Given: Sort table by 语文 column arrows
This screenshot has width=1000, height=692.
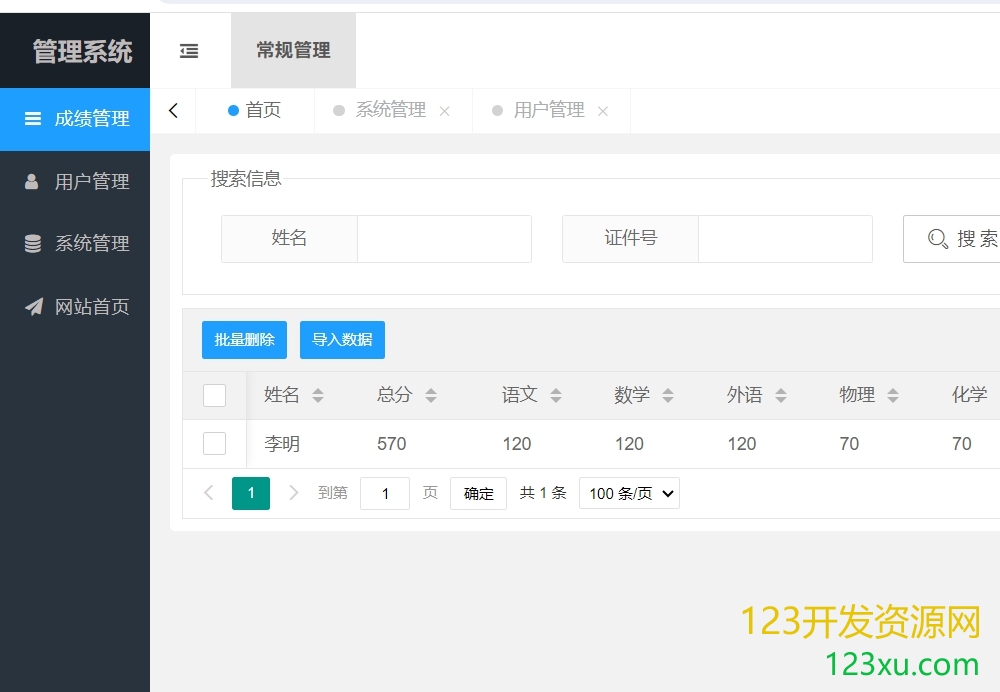Looking at the screenshot, I should coord(556,396).
